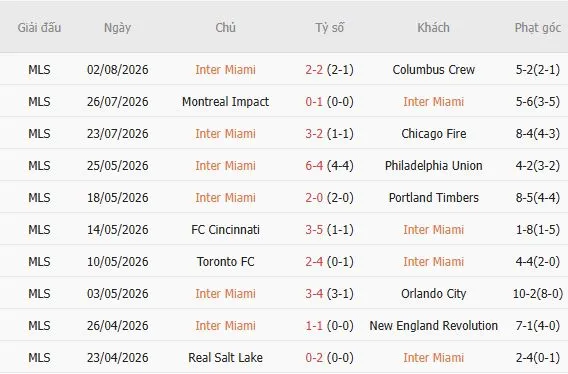Click Portland Timbers team name
The width and height of the screenshot is (568, 374).
[434, 198]
